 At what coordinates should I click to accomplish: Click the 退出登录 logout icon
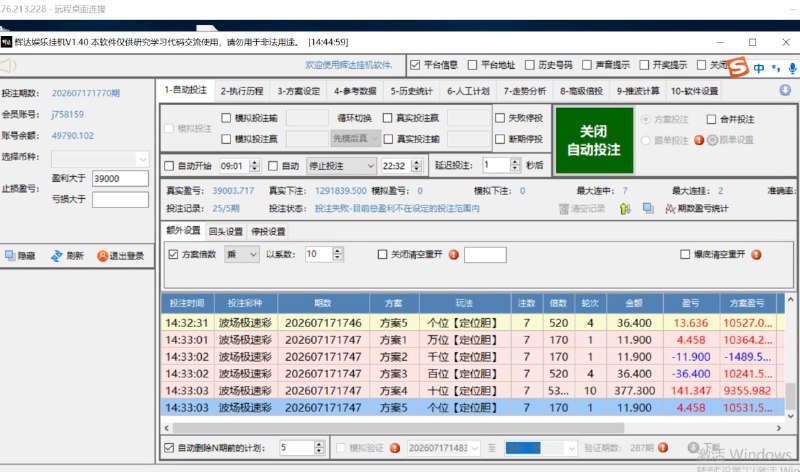(x=103, y=256)
